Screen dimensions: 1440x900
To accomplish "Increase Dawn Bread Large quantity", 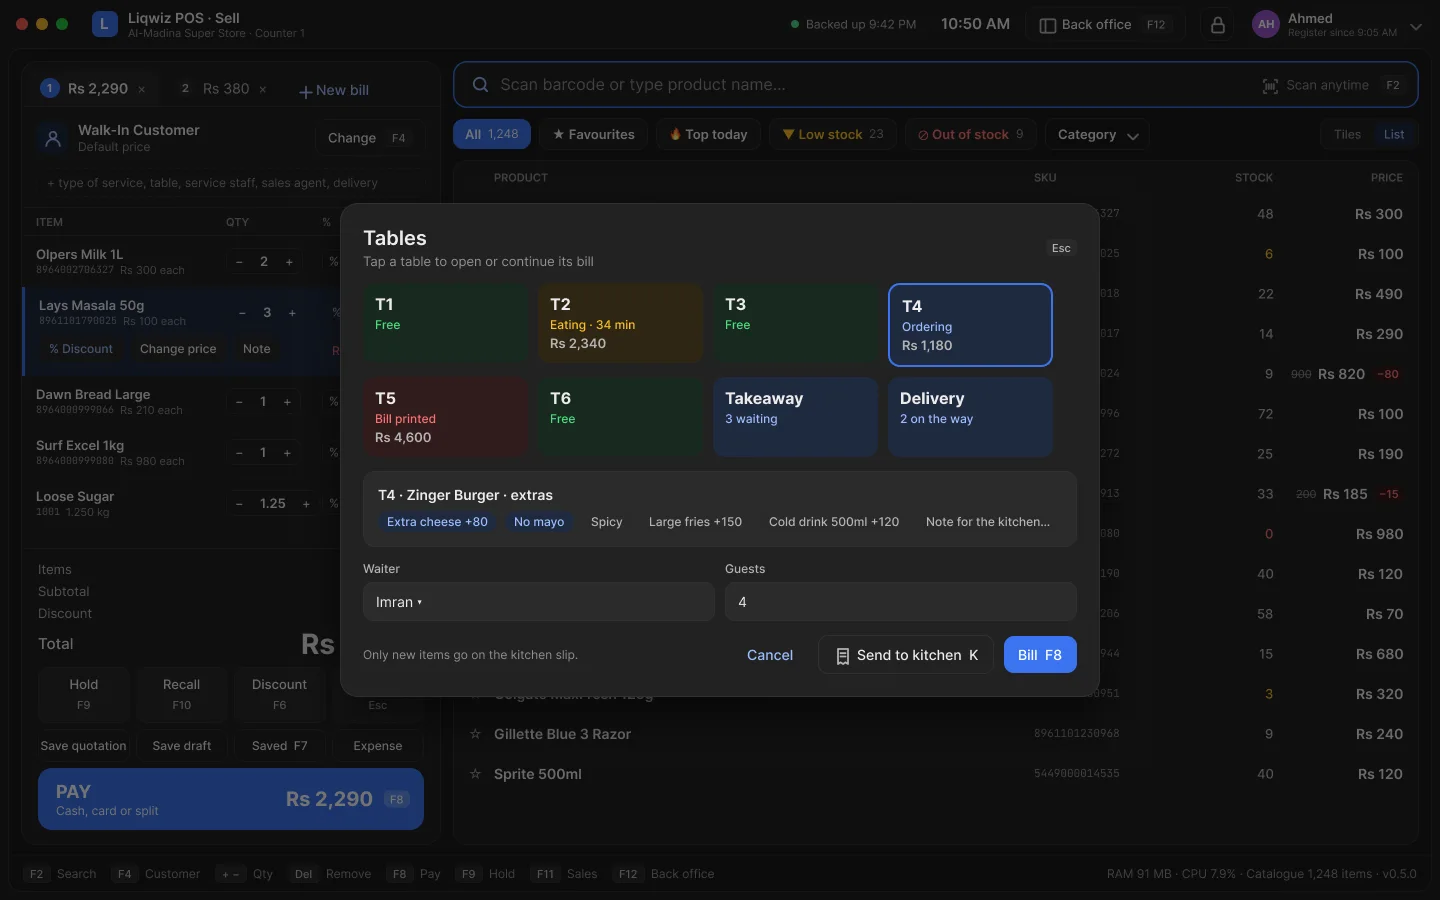I will click(287, 402).
